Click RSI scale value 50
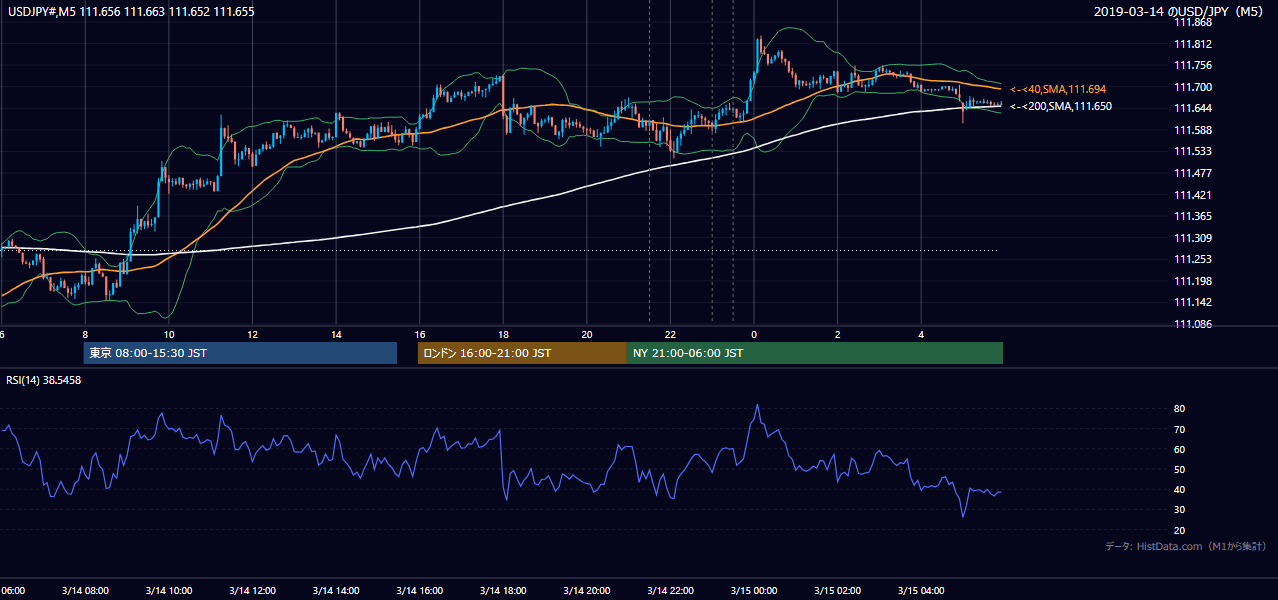 coord(1180,469)
